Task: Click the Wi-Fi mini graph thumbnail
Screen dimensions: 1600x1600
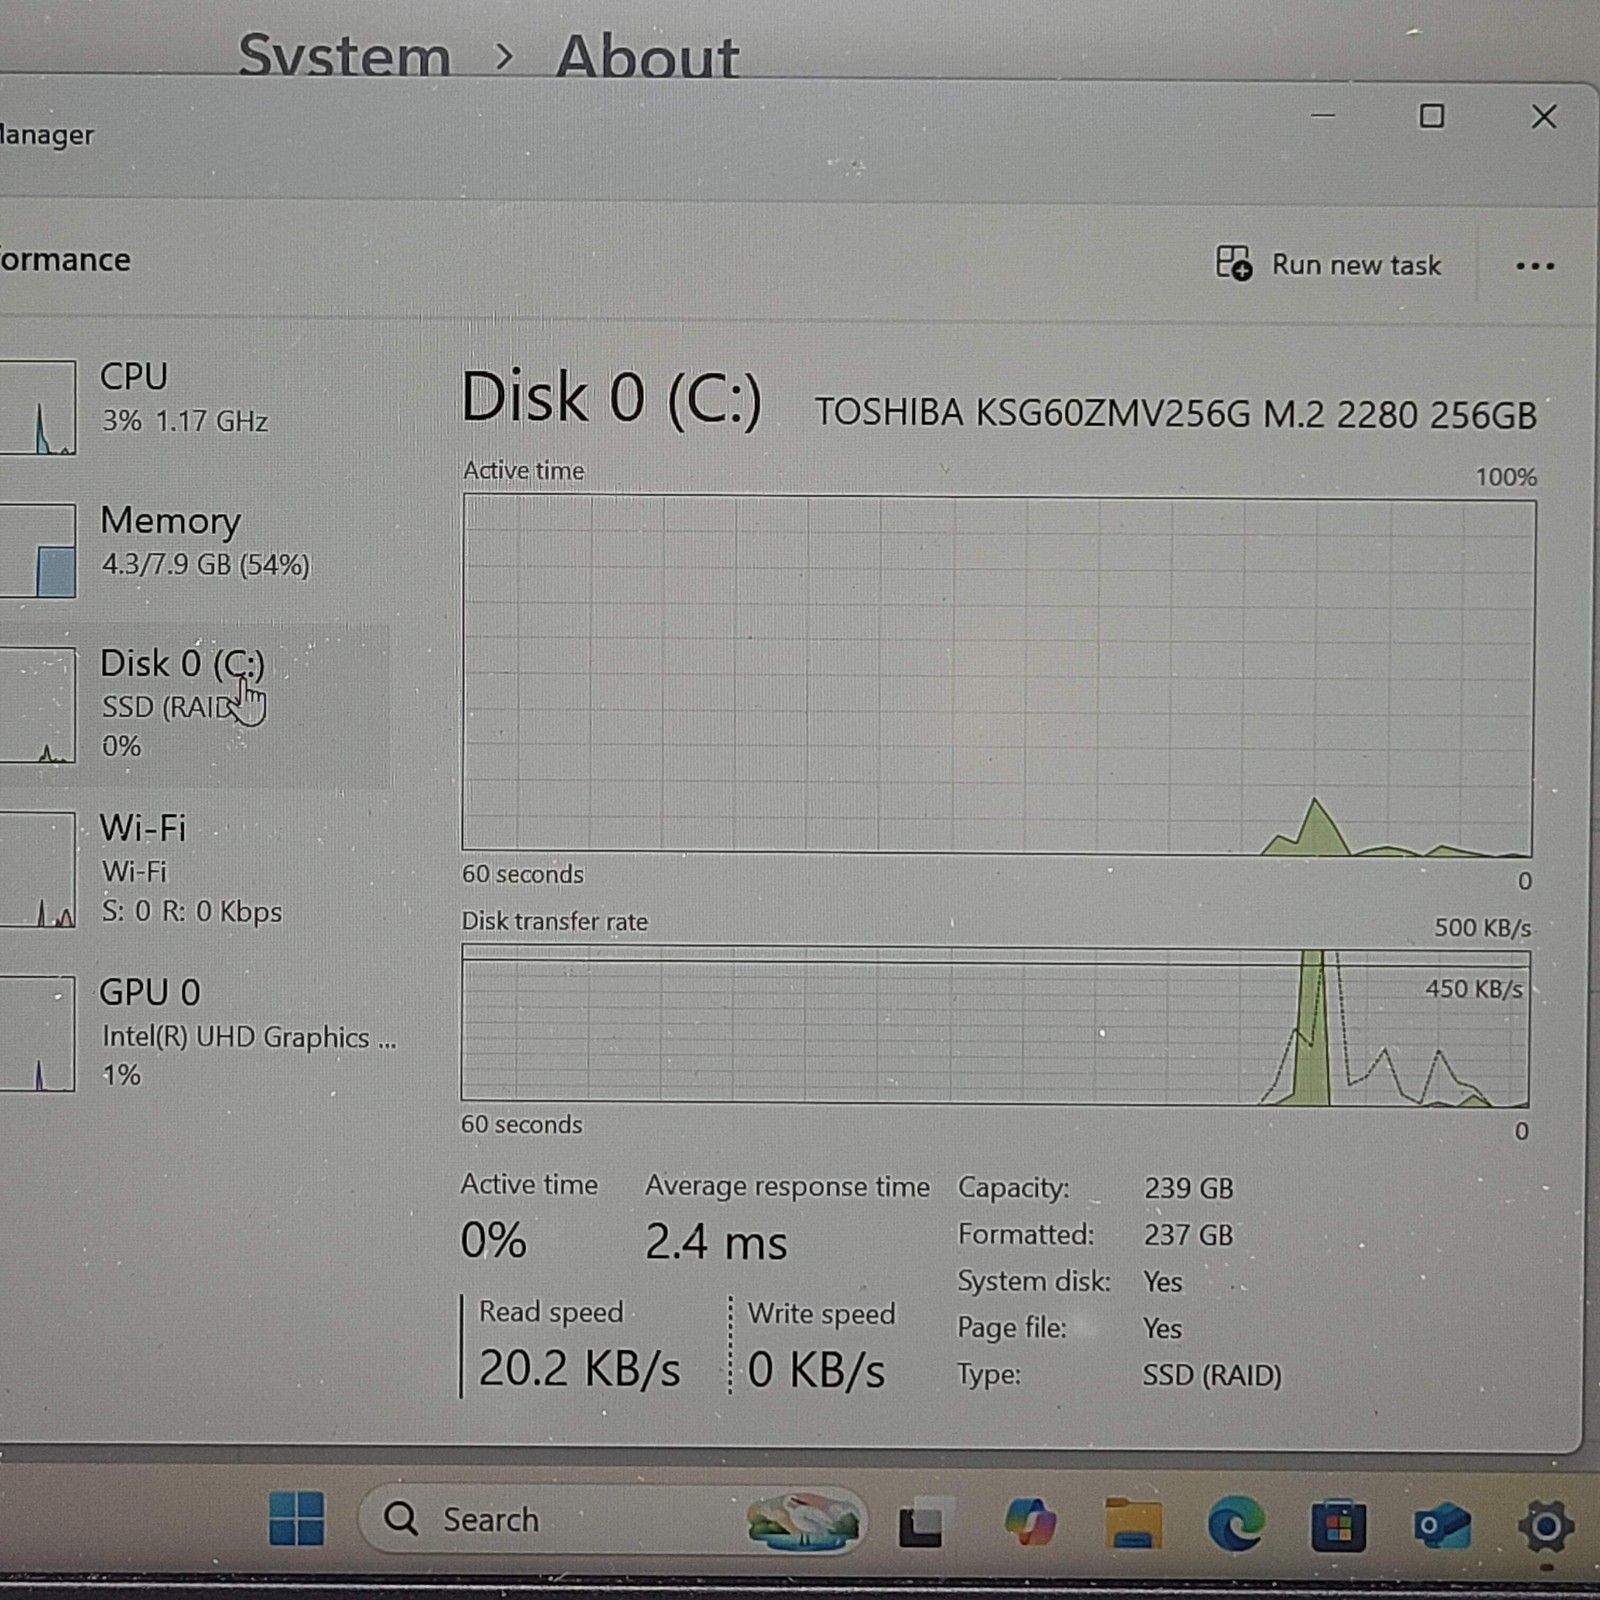Action: point(37,870)
